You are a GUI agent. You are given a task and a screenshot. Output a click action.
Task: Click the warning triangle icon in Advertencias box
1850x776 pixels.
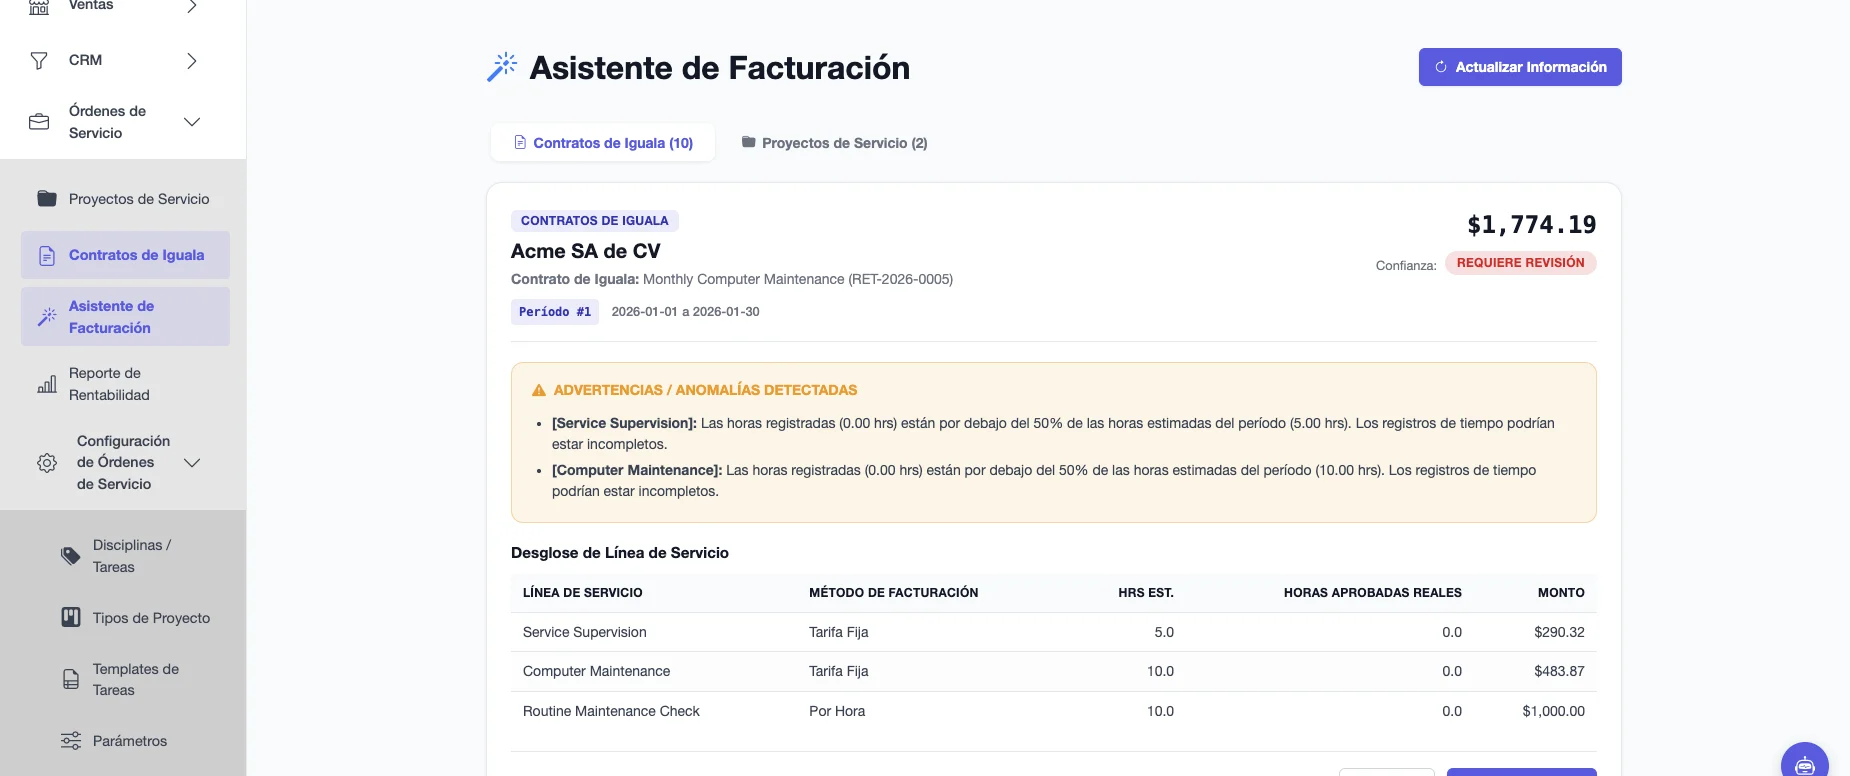[x=539, y=390]
